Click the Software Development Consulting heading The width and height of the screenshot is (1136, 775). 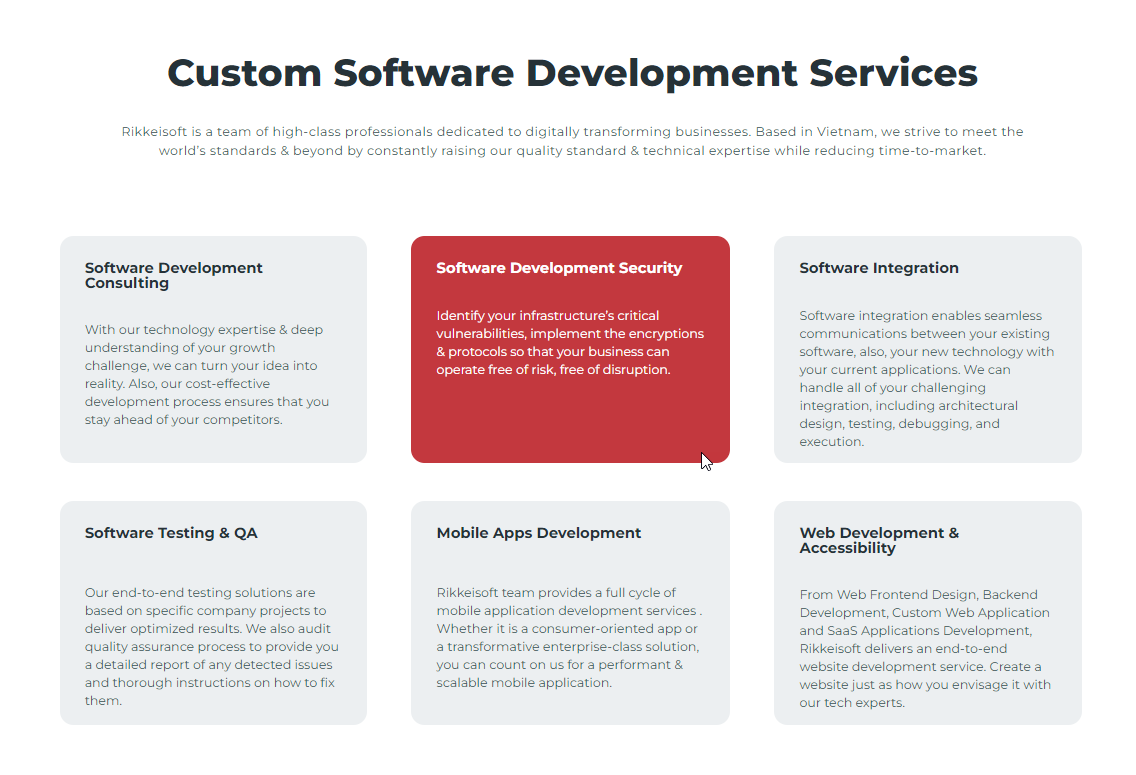point(173,275)
